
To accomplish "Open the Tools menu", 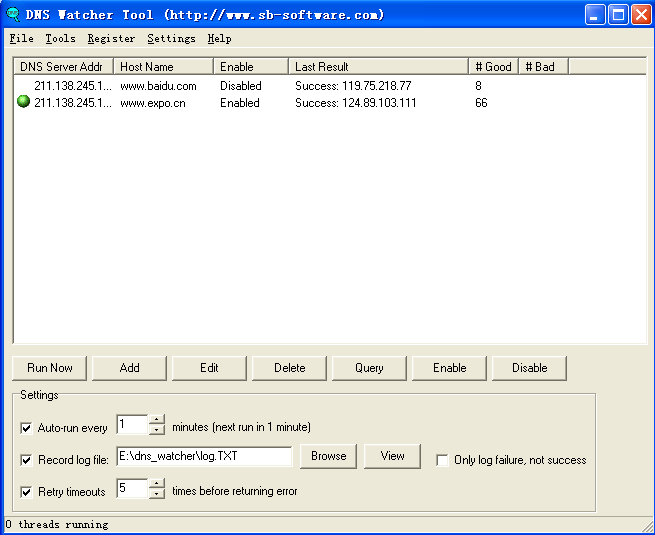I will pos(60,39).
